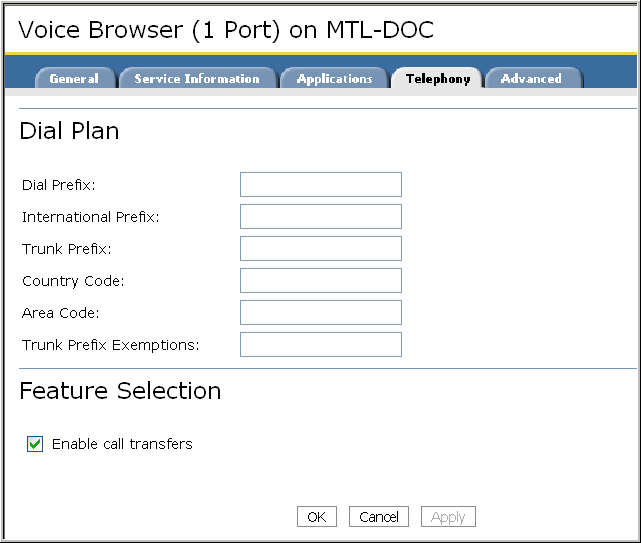The image size is (641, 543).
Task: Go to the Applications tab
Action: tap(334, 79)
